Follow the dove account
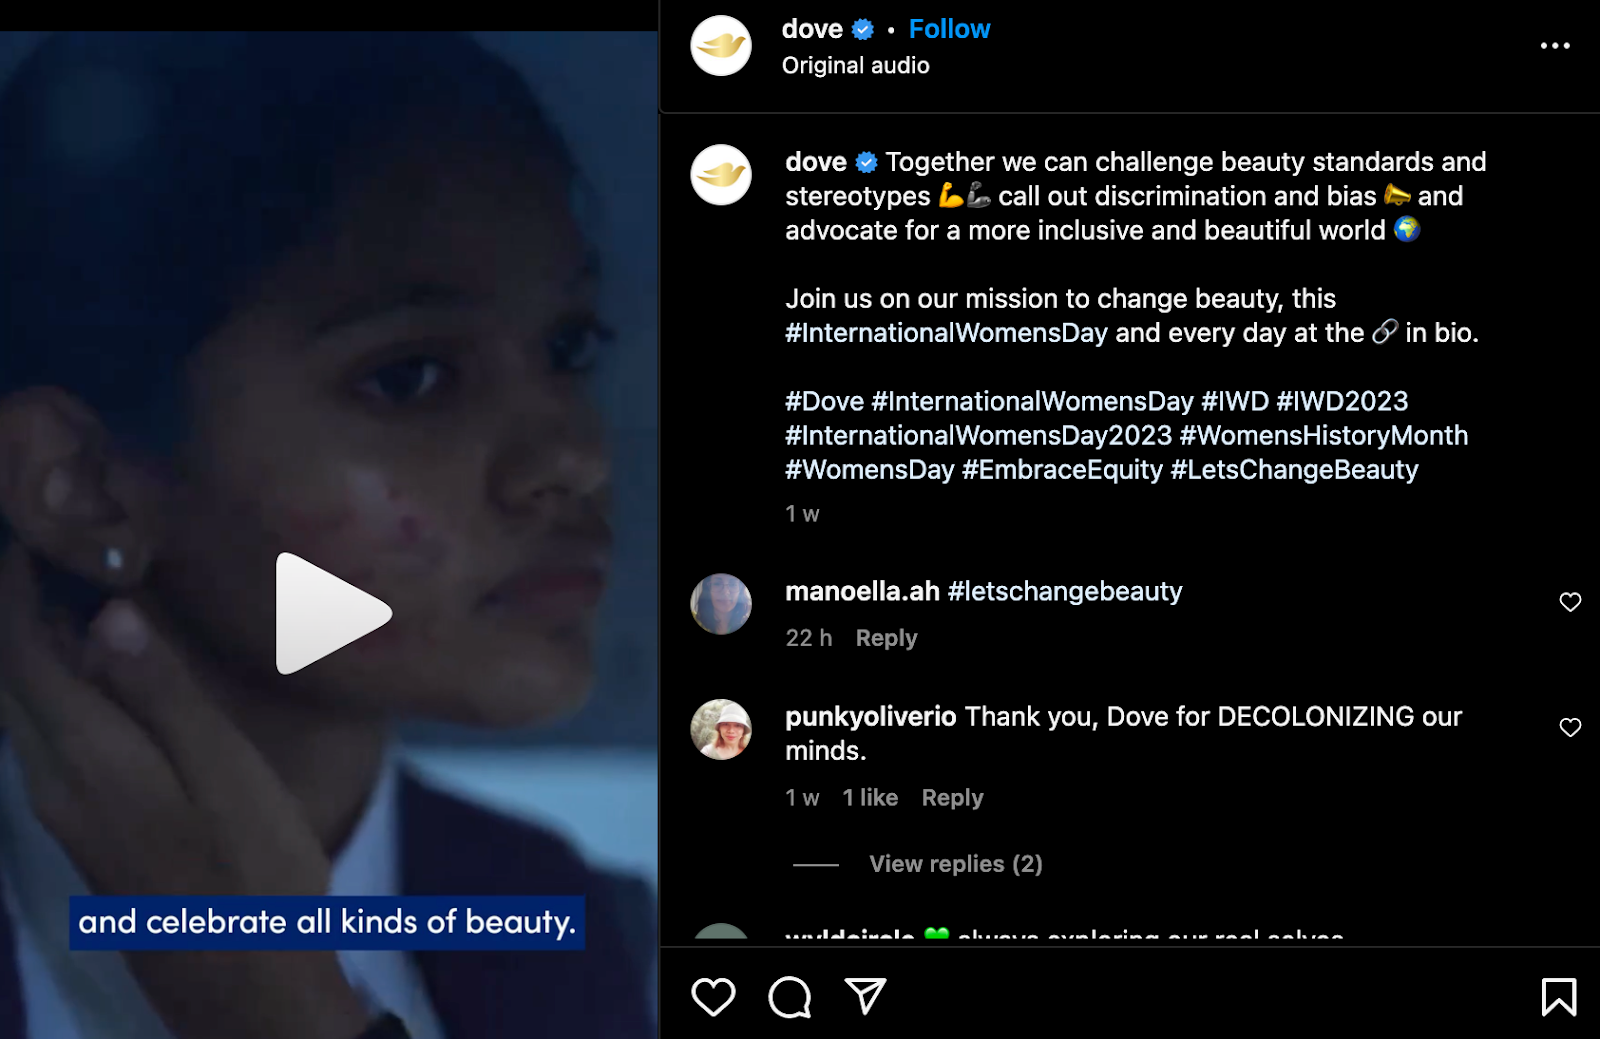Screen dimensions: 1600x1039 (x=949, y=29)
